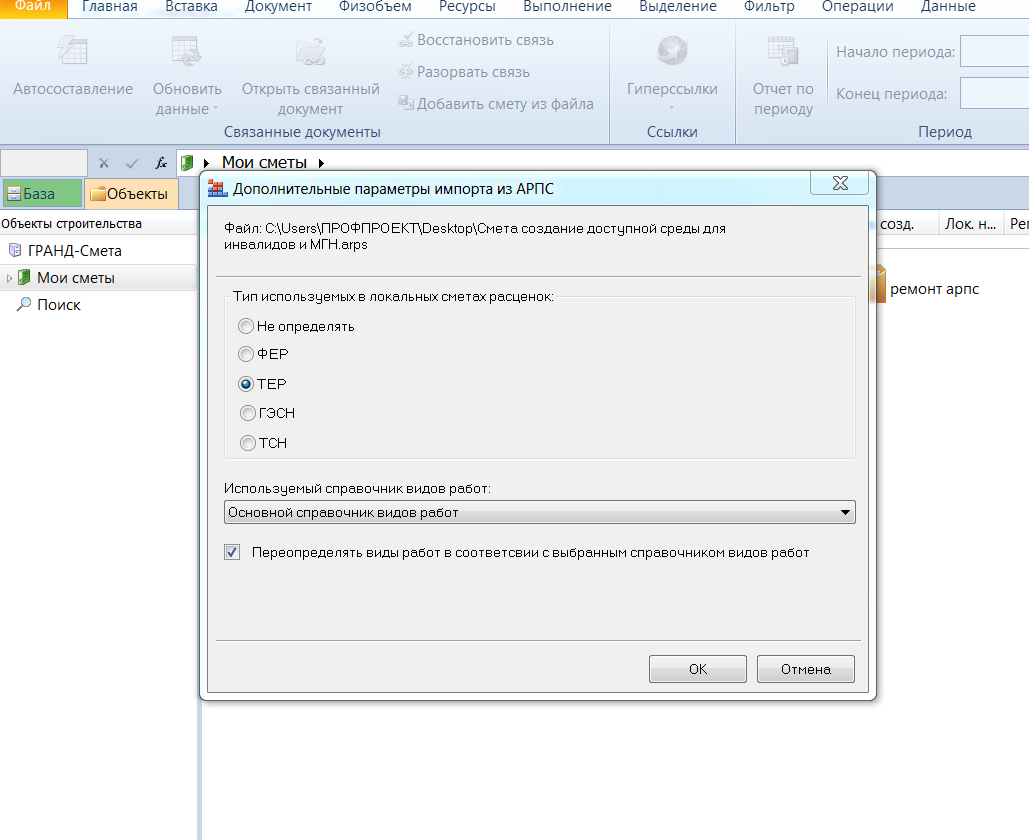
Task: Click Мои сметы path breadcrumb
Action: coord(264,163)
